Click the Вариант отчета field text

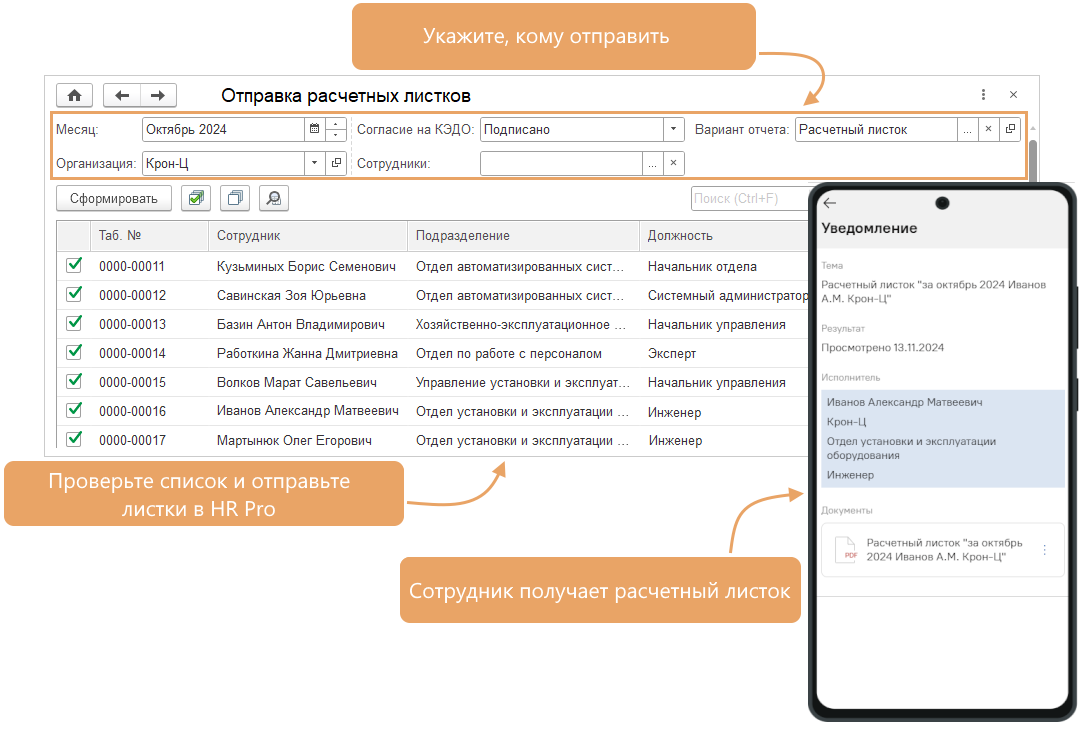[877, 129]
